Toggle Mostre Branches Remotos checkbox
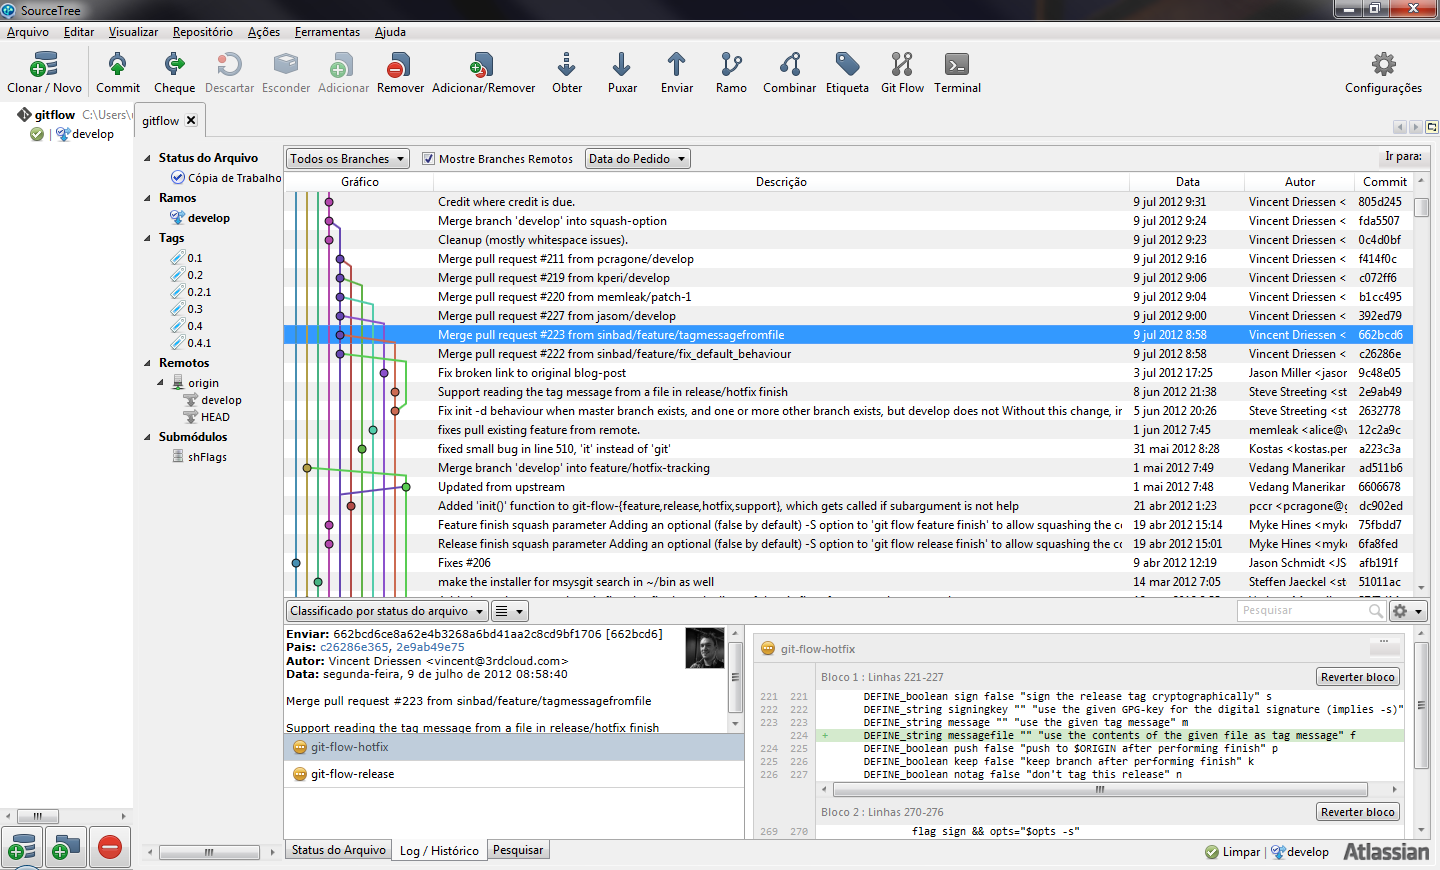 point(428,158)
